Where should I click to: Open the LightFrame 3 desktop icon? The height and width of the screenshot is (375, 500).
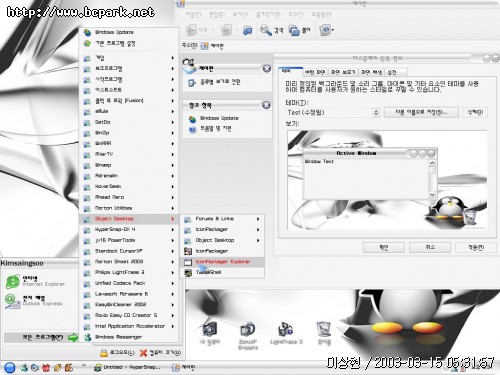tap(286, 333)
